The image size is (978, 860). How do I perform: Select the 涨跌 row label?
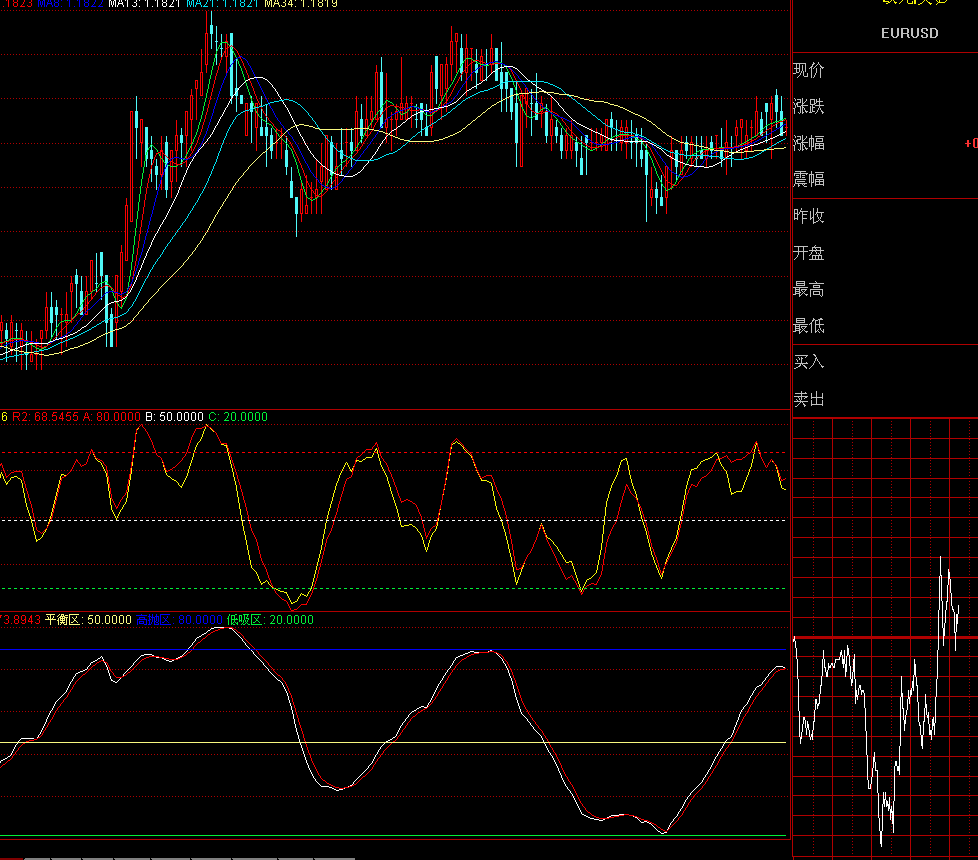pos(809,107)
